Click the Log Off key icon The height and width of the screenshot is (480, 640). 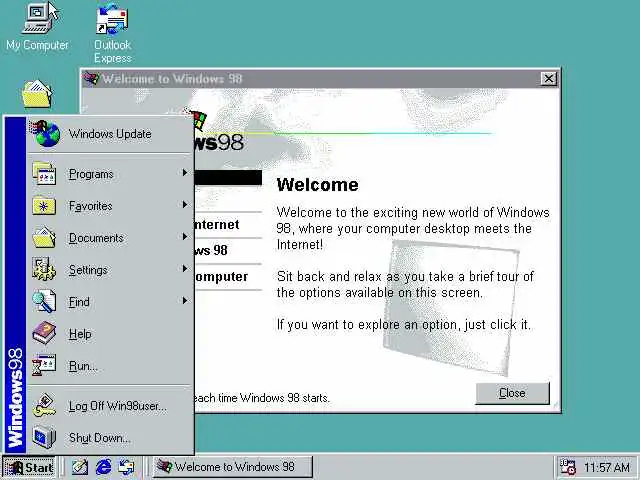[44, 405]
